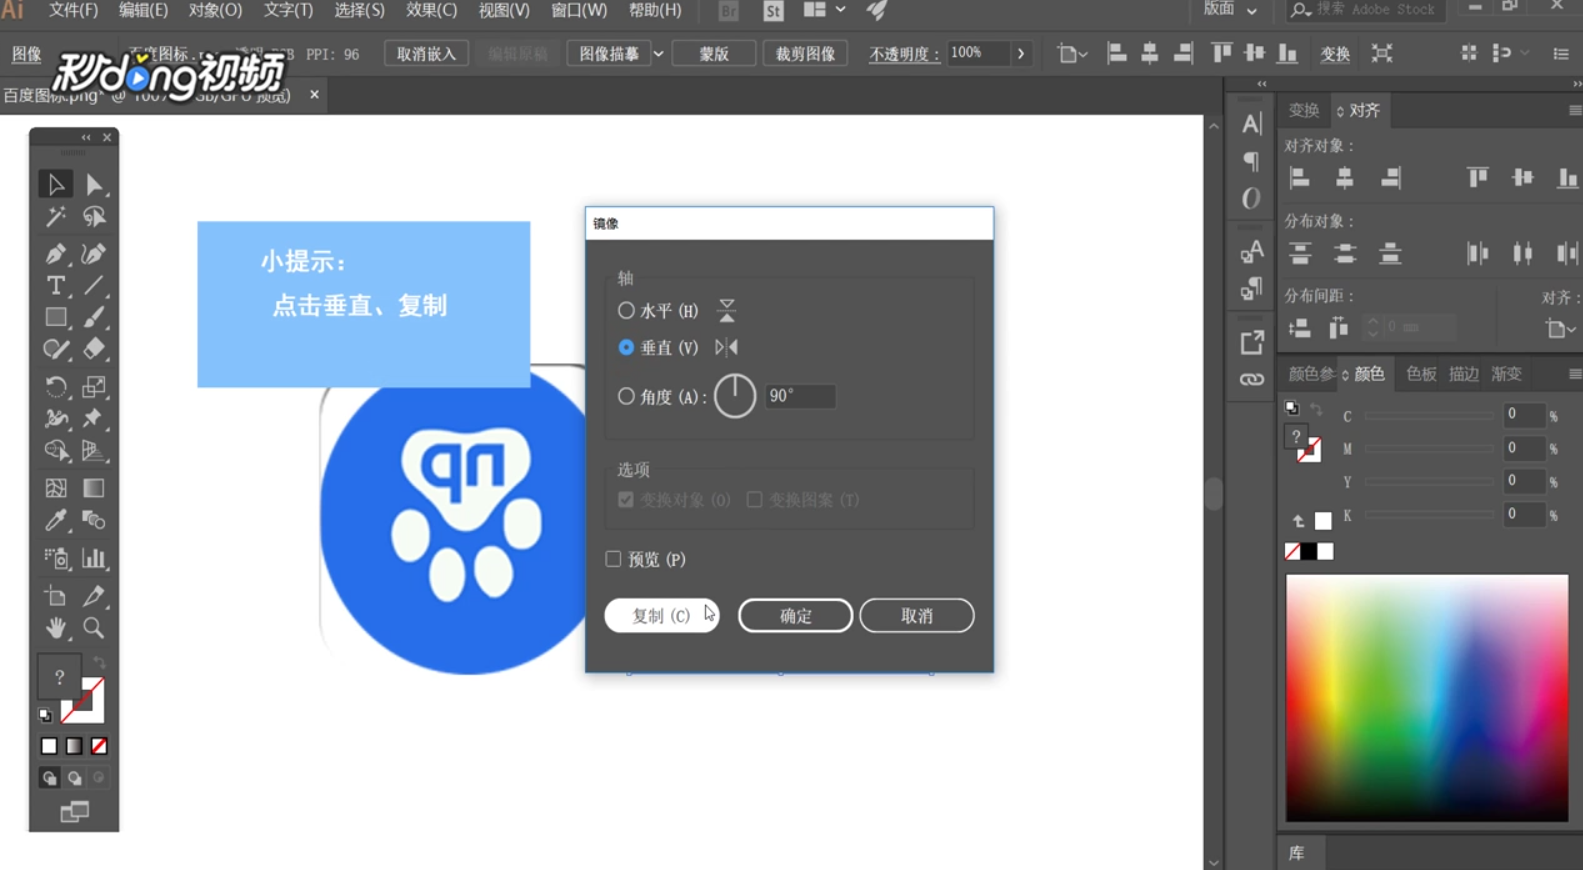Set fill to None in toolbox
The image size is (1583, 870).
click(x=99, y=746)
